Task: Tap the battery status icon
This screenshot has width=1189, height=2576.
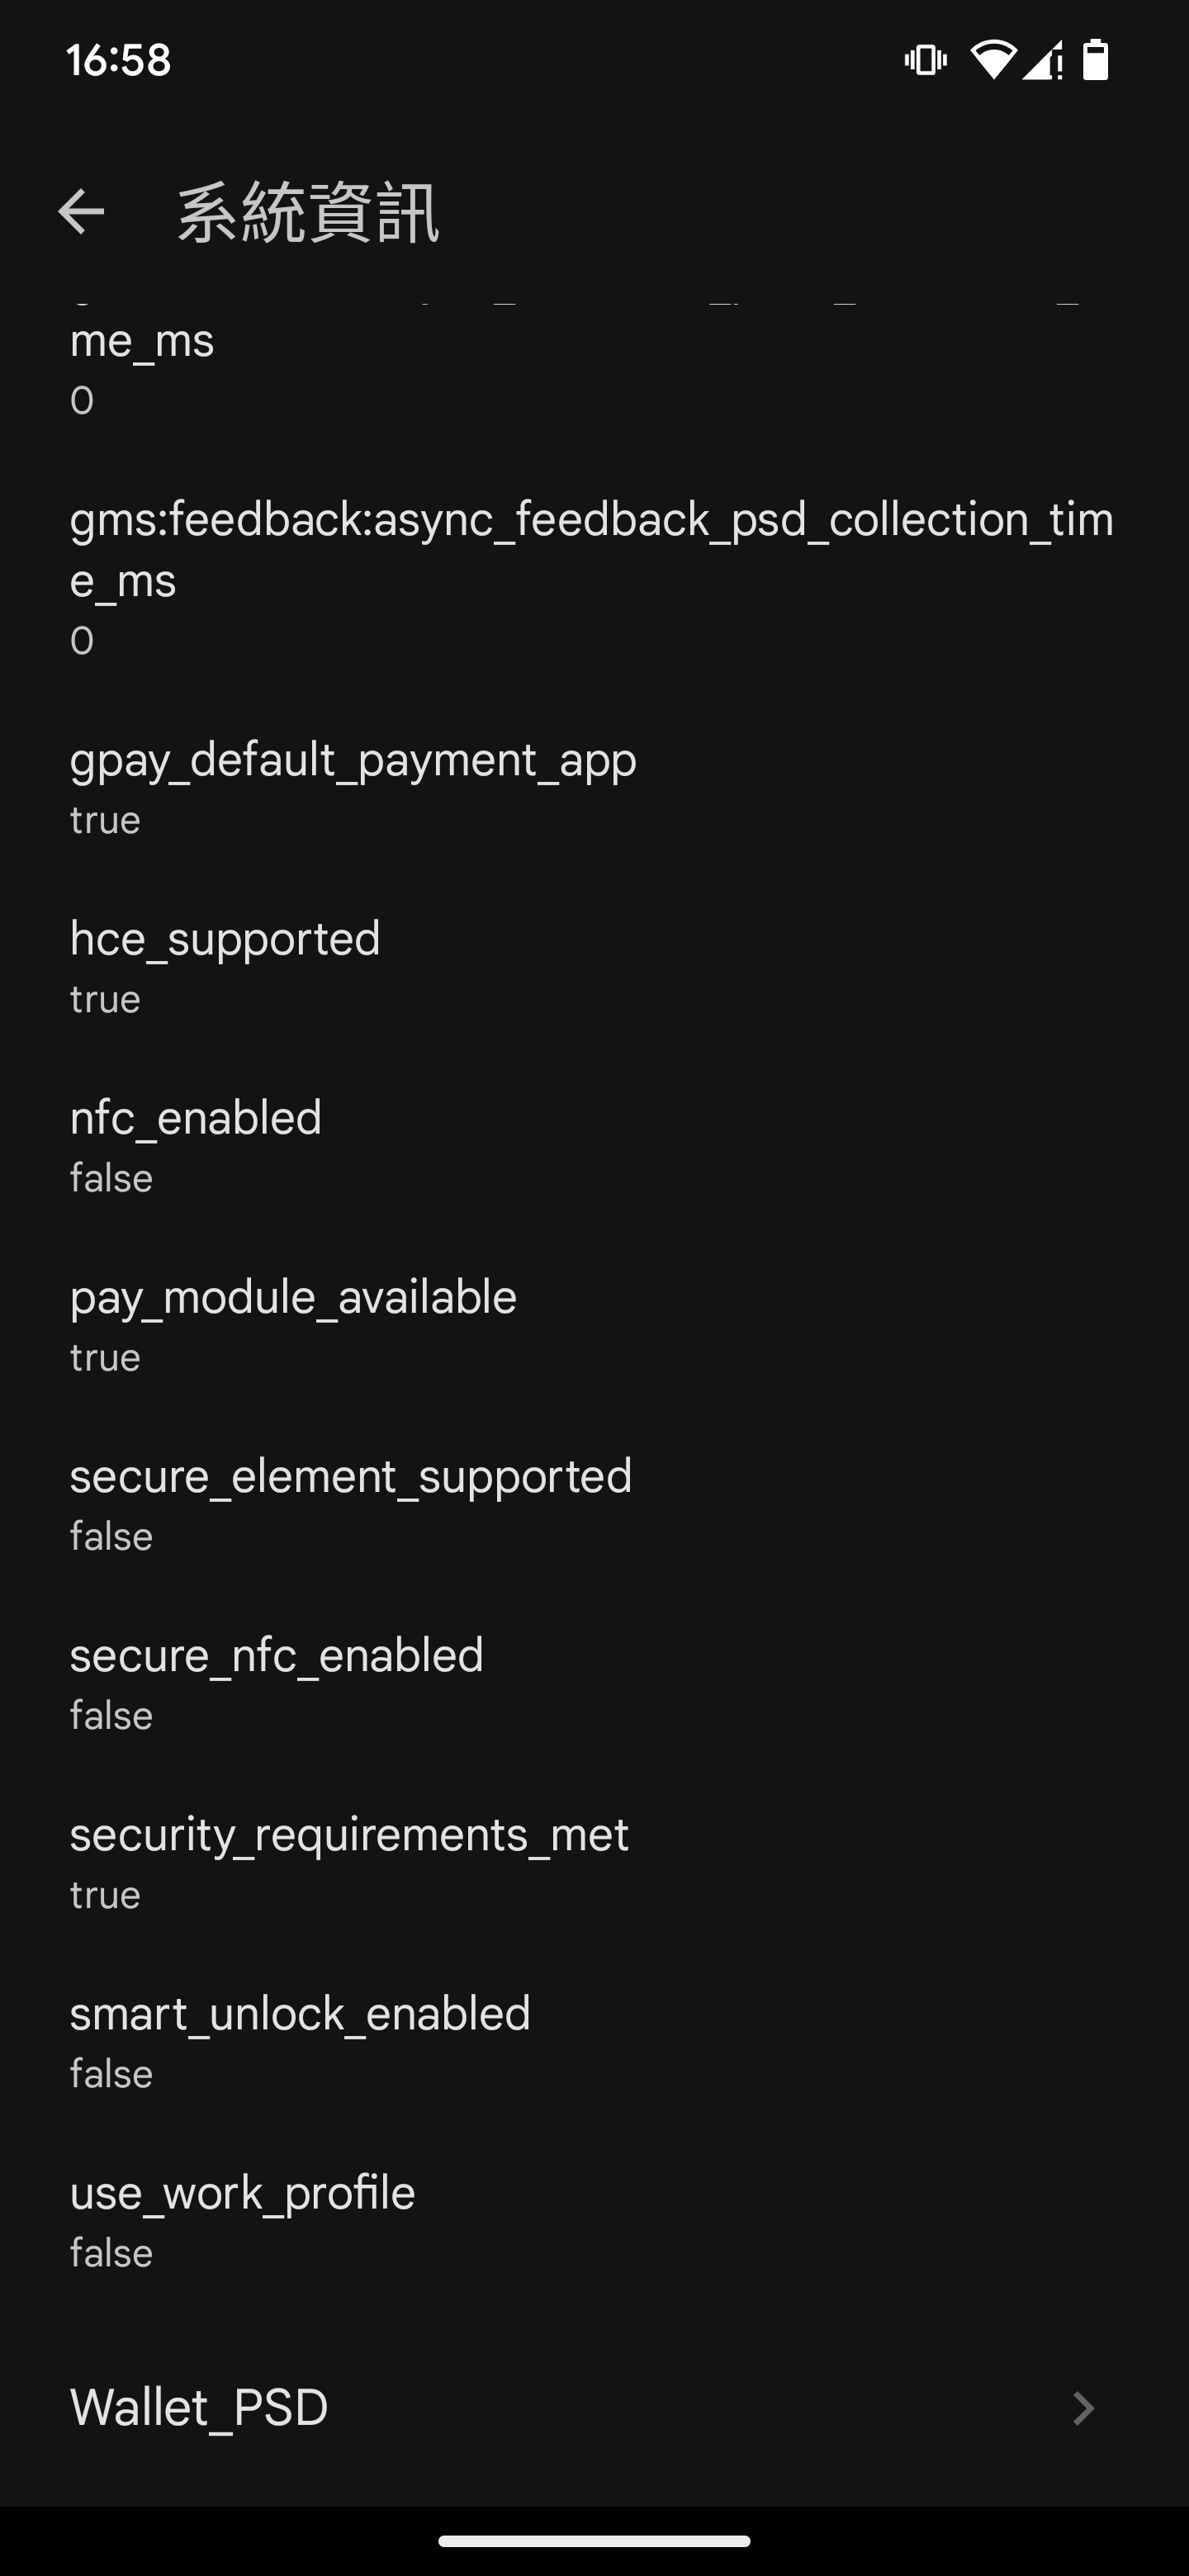Action: [x=1096, y=60]
